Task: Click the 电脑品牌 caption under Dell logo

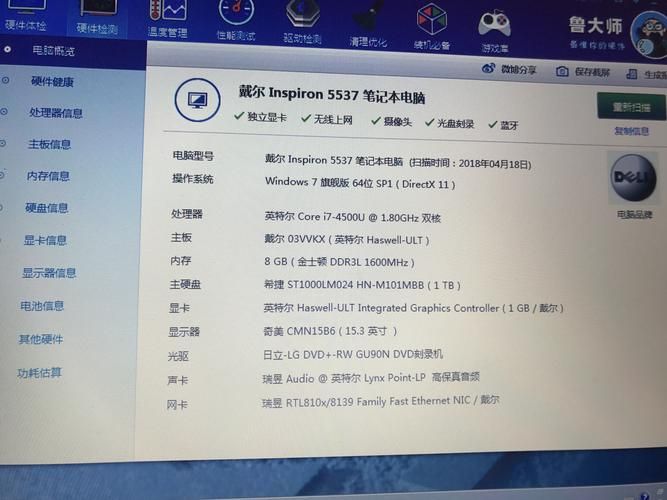Action: click(x=634, y=214)
